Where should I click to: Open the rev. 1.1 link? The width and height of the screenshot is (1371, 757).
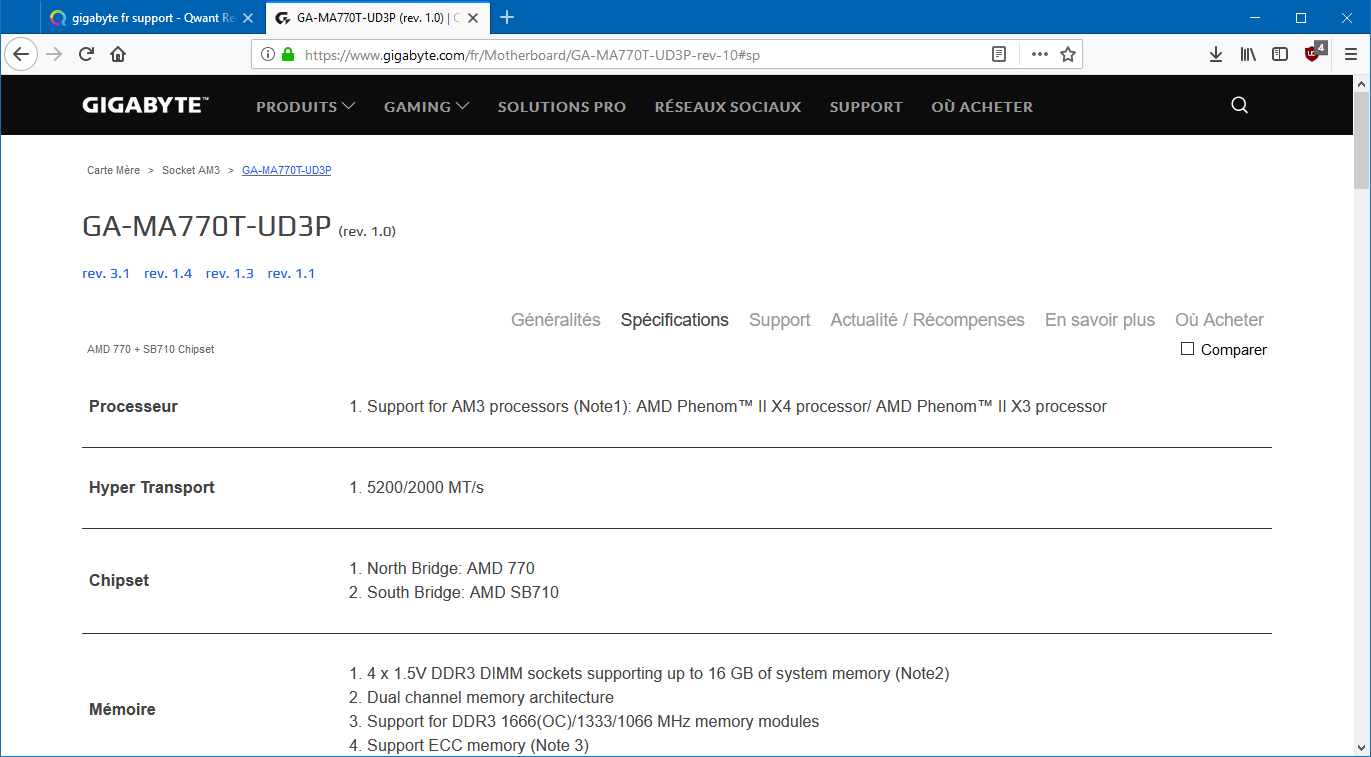(x=291, y=273)
